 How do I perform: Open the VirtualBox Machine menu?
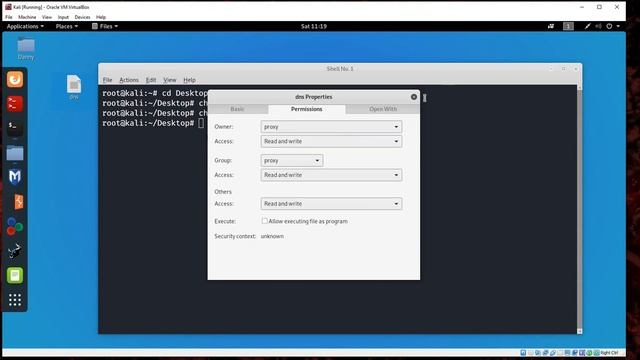coord(27,17)
